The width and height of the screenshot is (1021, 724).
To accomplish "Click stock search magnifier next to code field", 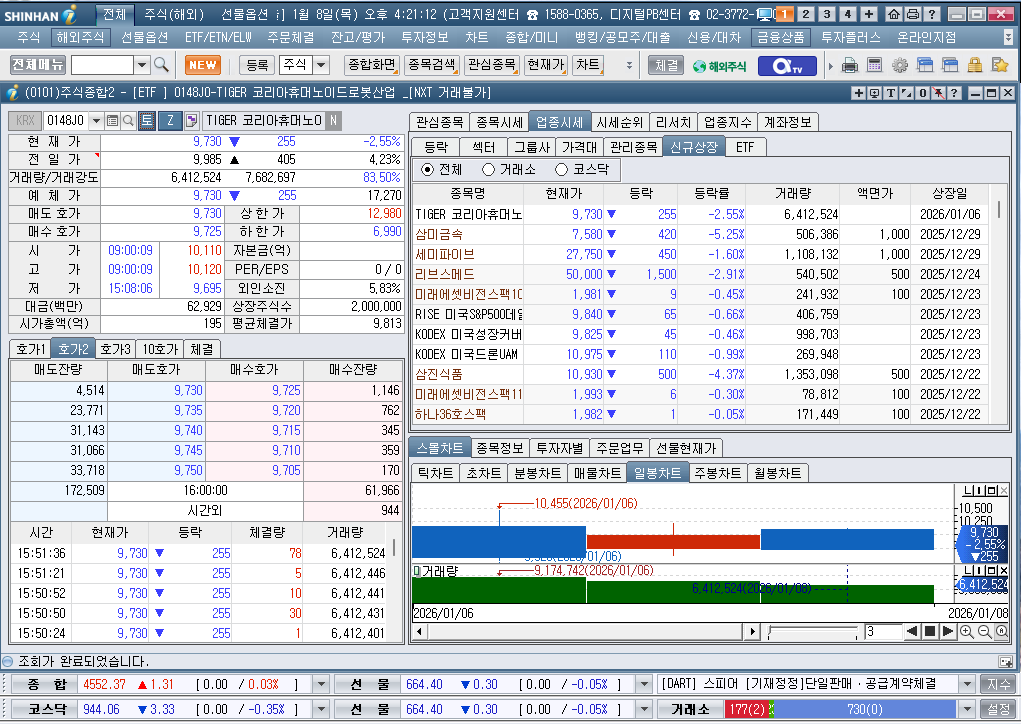I will [128, 120].
